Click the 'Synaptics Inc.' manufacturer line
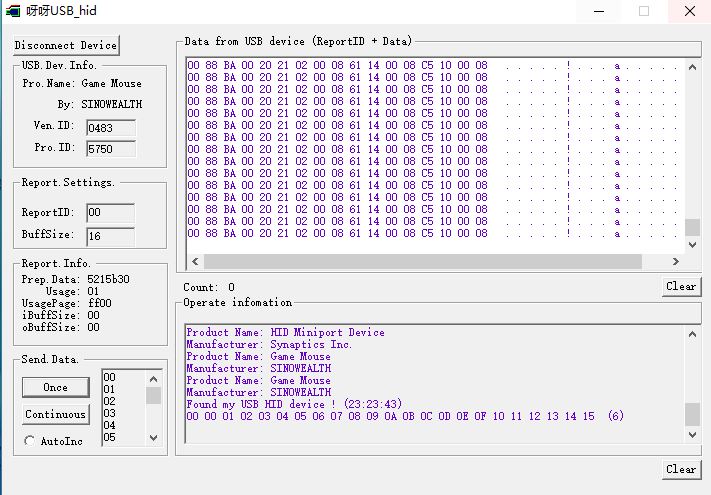Viewport: 711px width, 495px height. click(x=269, y=345)
